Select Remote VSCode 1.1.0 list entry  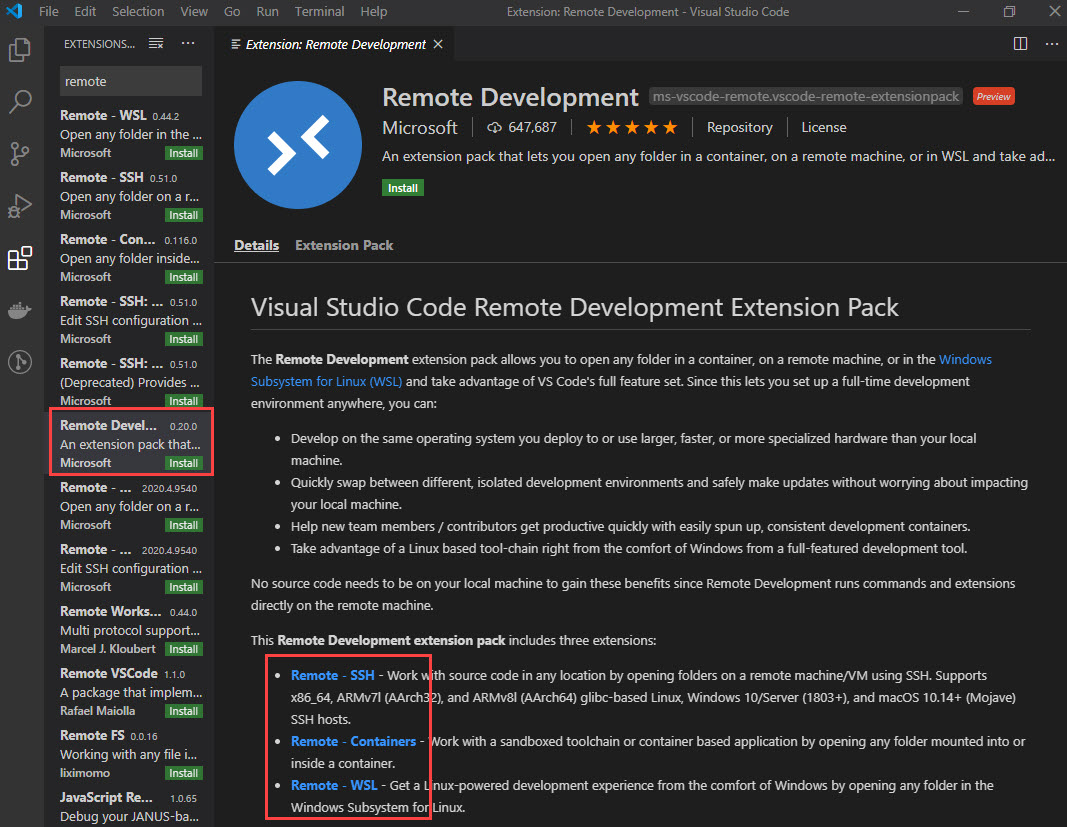tap(129, 692)
